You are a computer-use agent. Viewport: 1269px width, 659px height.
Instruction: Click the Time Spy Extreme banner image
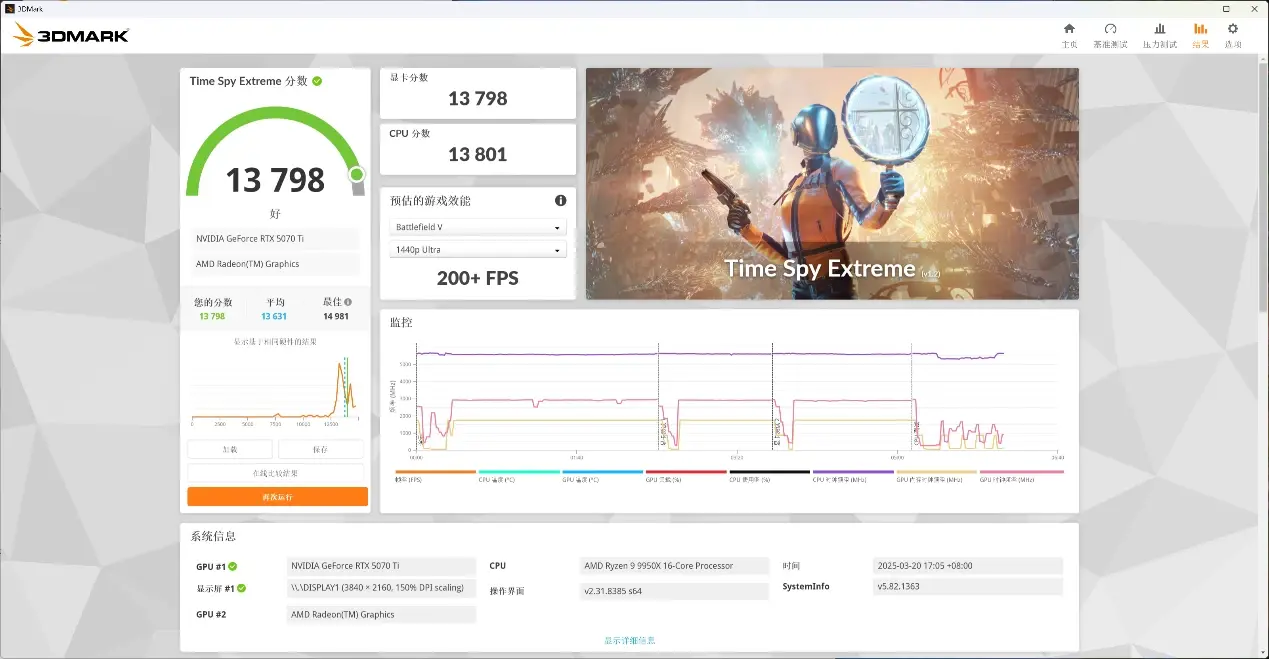click(832, 184)
